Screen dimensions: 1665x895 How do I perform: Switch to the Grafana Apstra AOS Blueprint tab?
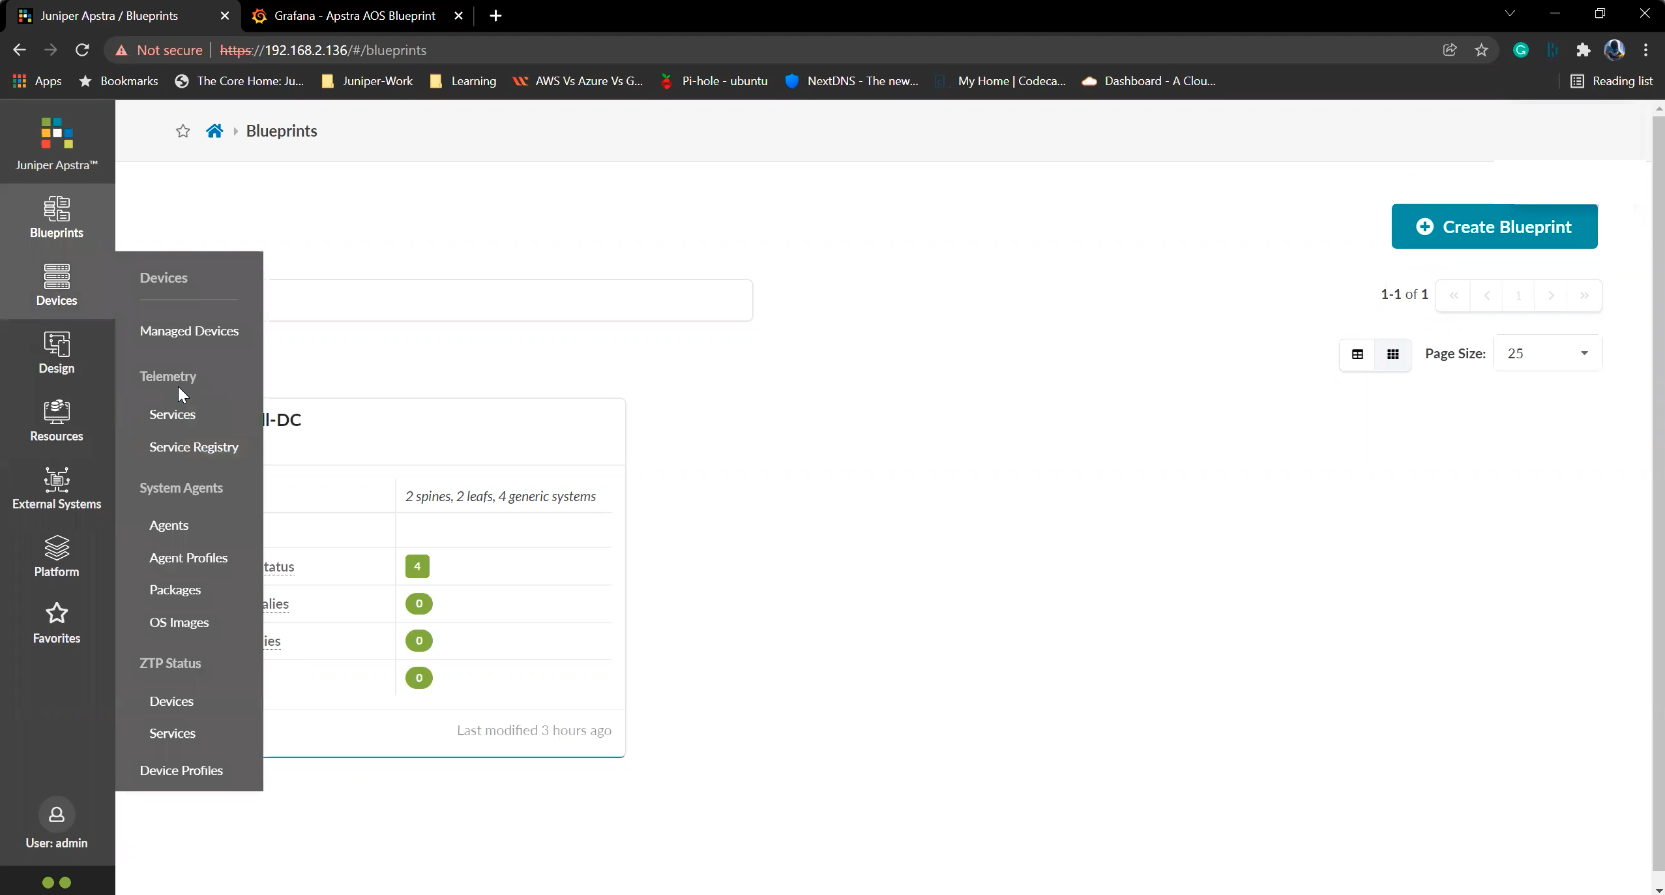355,16
